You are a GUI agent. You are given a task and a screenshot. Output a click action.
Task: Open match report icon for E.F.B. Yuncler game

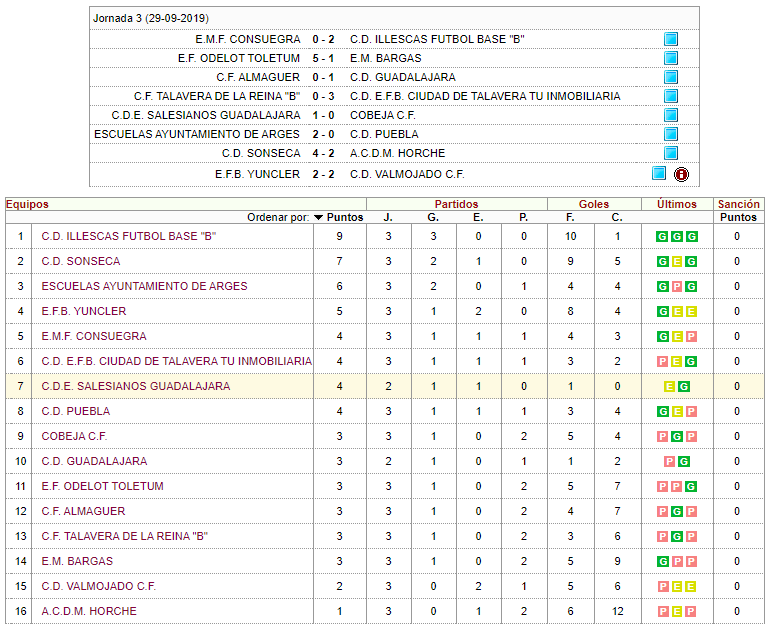pyautogui.click(x=659, y=174)
